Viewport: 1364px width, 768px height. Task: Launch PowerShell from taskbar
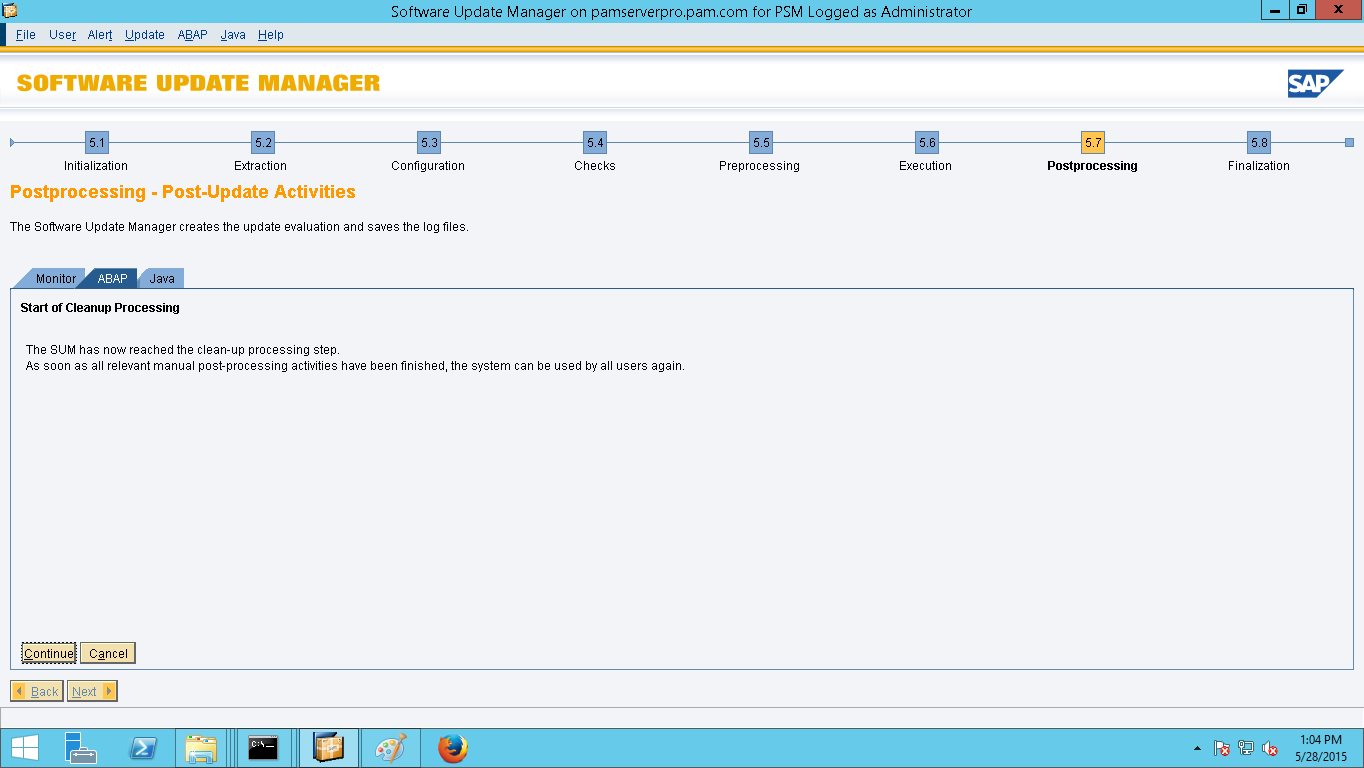pos(143,748)
